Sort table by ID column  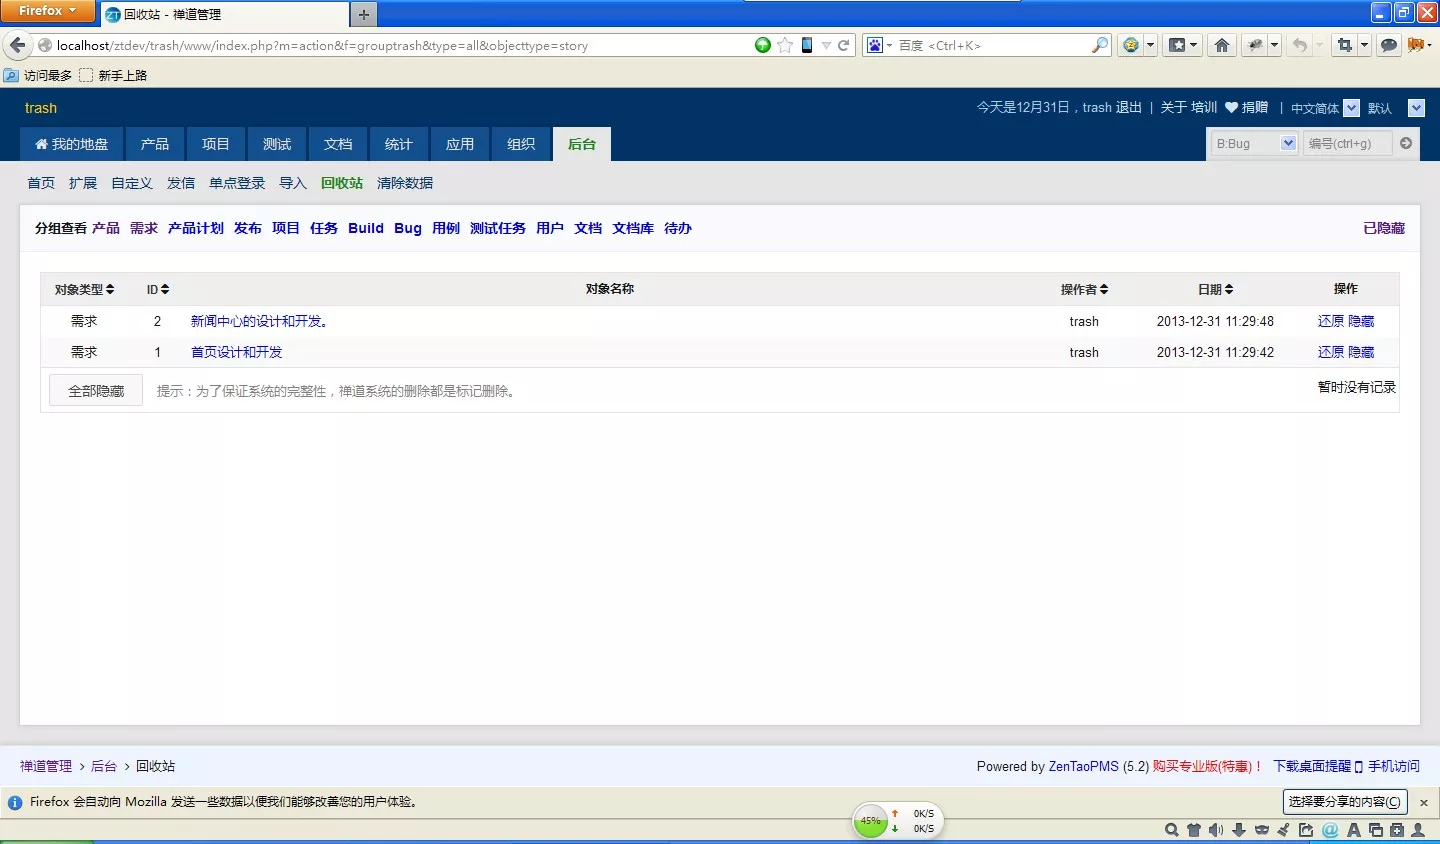158,289
